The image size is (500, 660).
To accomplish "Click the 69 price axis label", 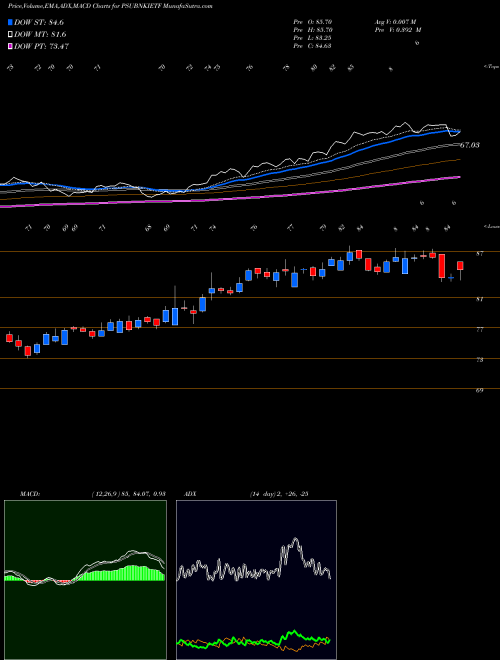I will pyautogui.click(x=480, y=391).
